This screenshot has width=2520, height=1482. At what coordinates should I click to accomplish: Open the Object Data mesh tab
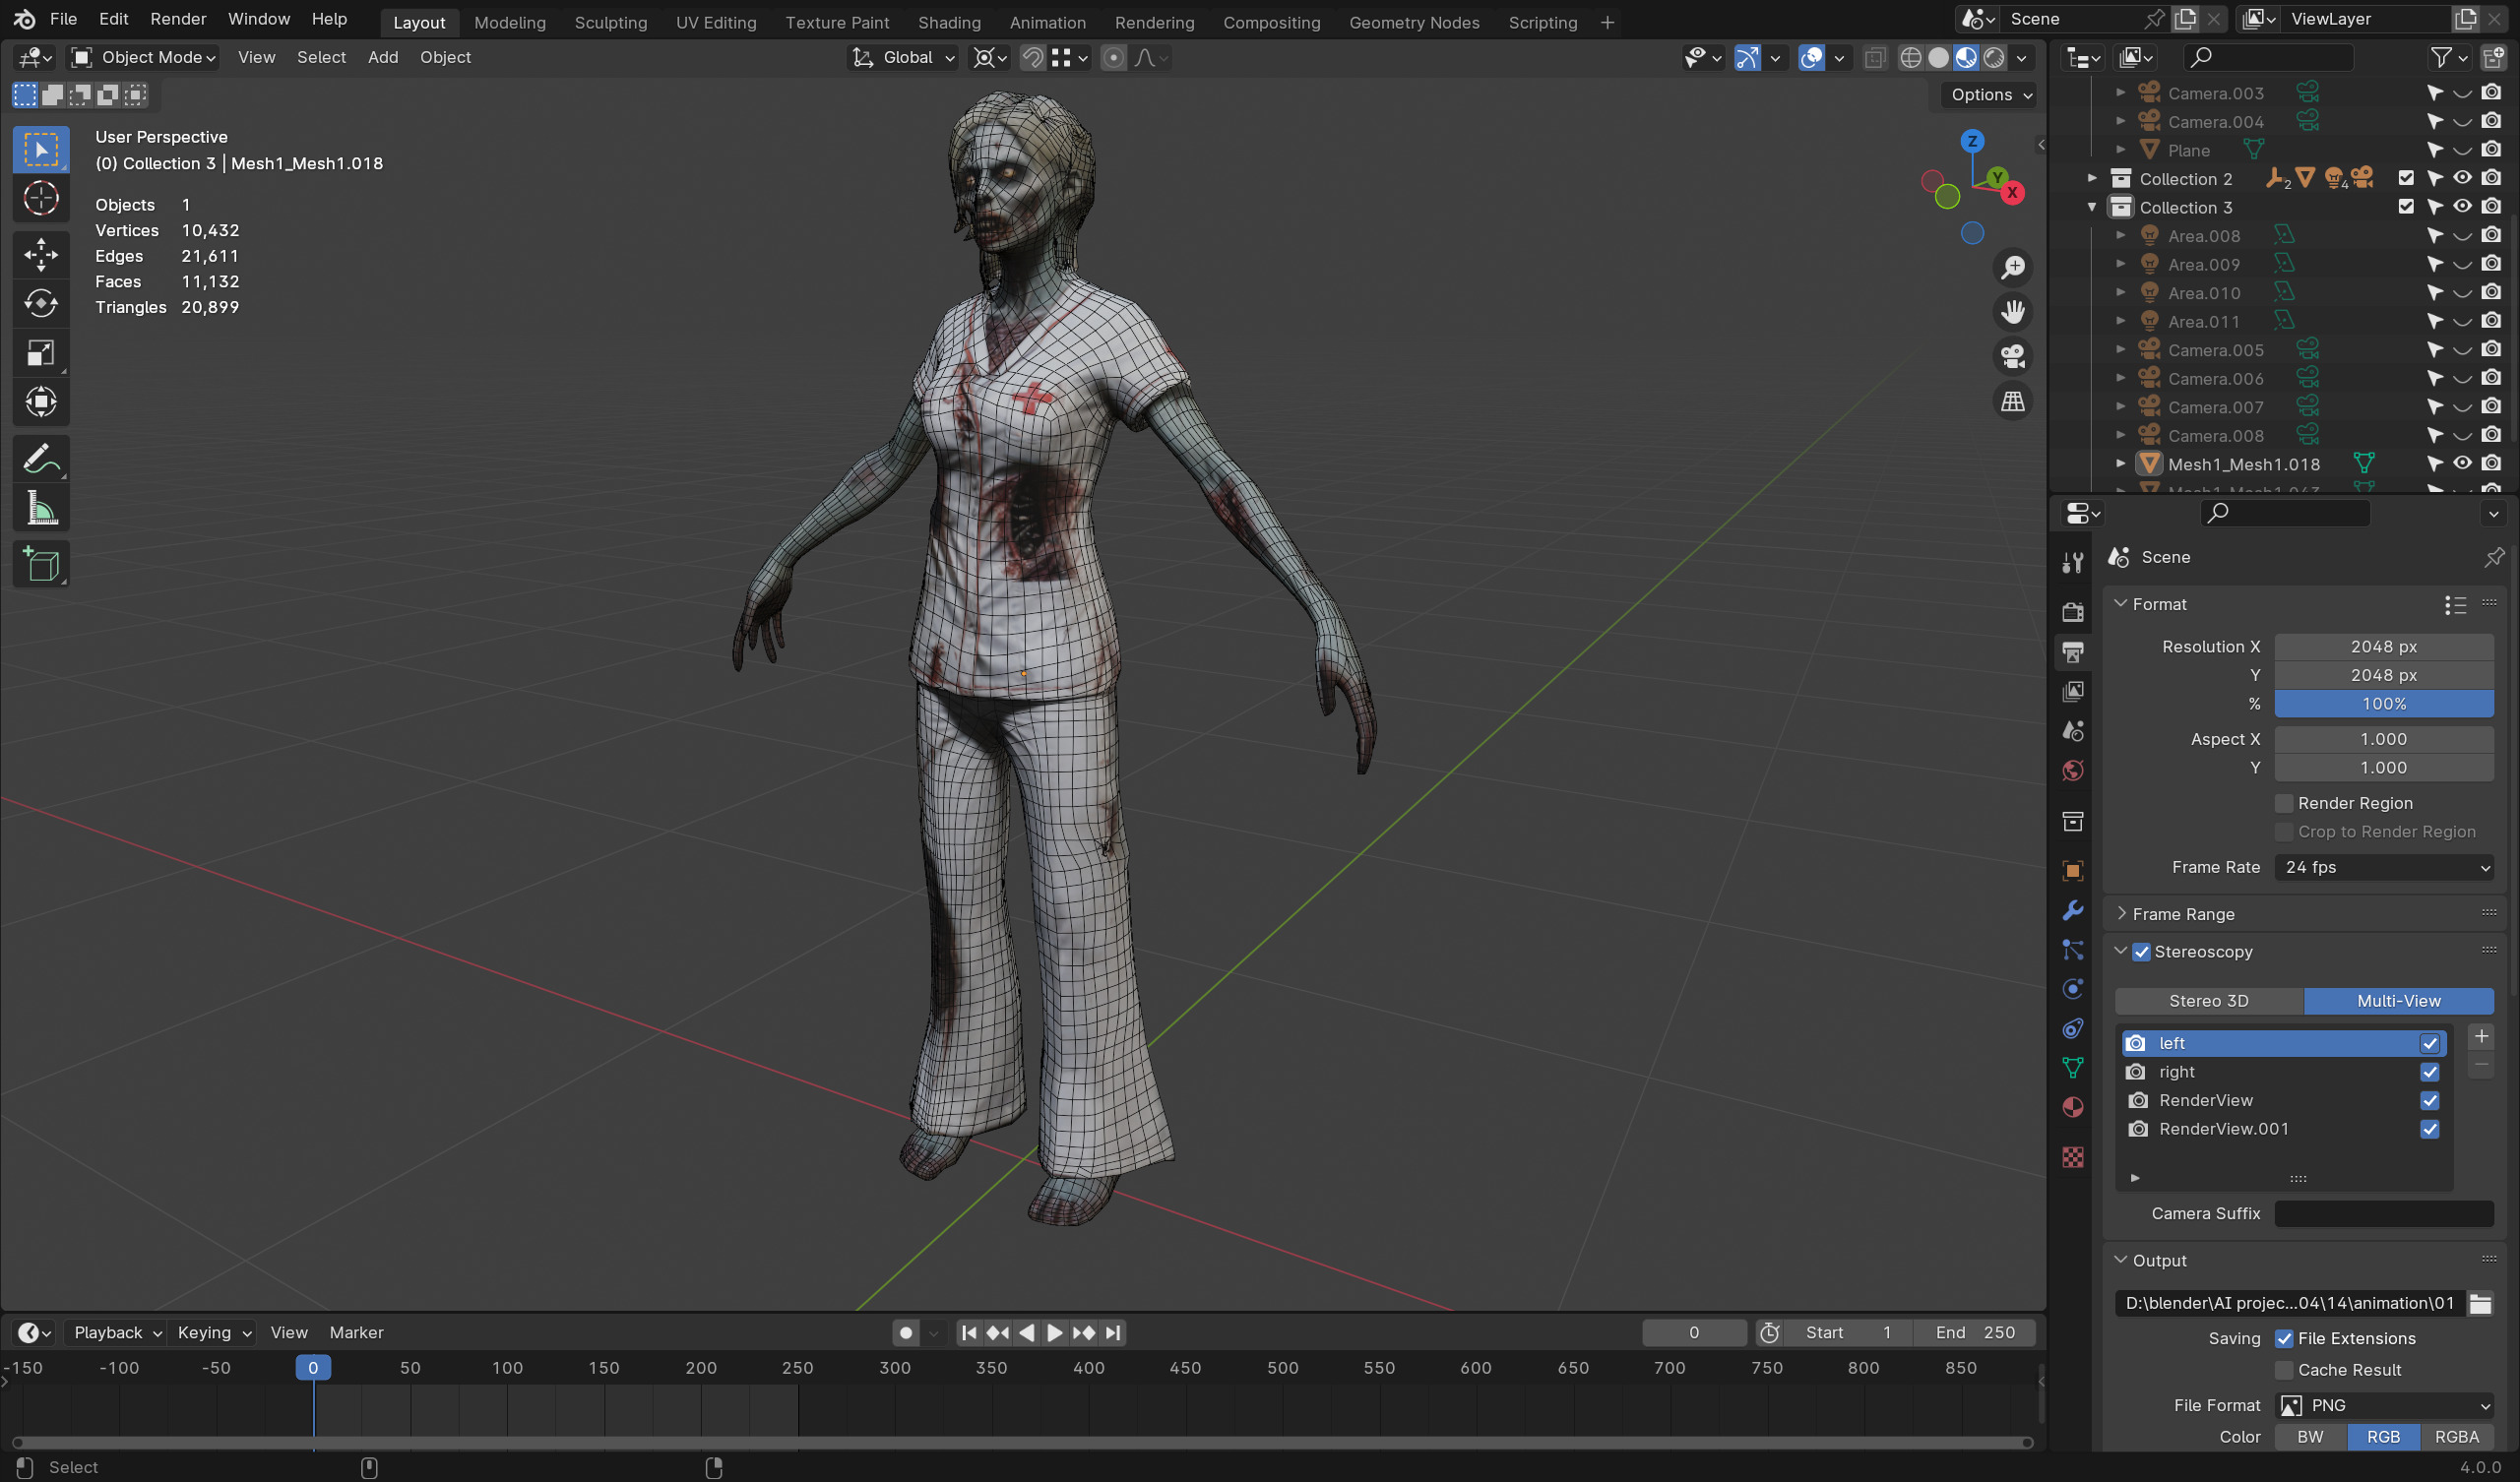click(2073, 1068)
